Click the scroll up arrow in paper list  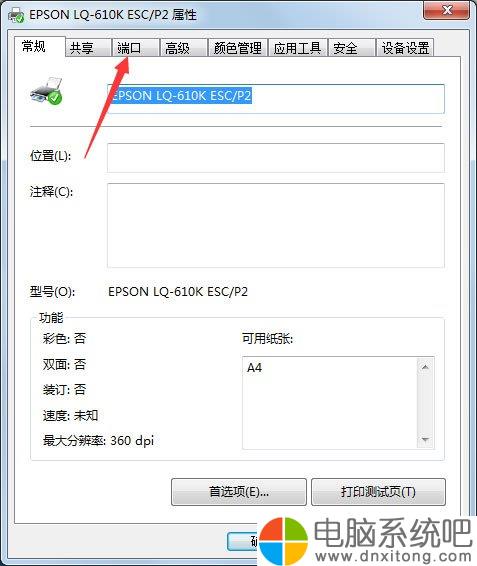point(425,367)
